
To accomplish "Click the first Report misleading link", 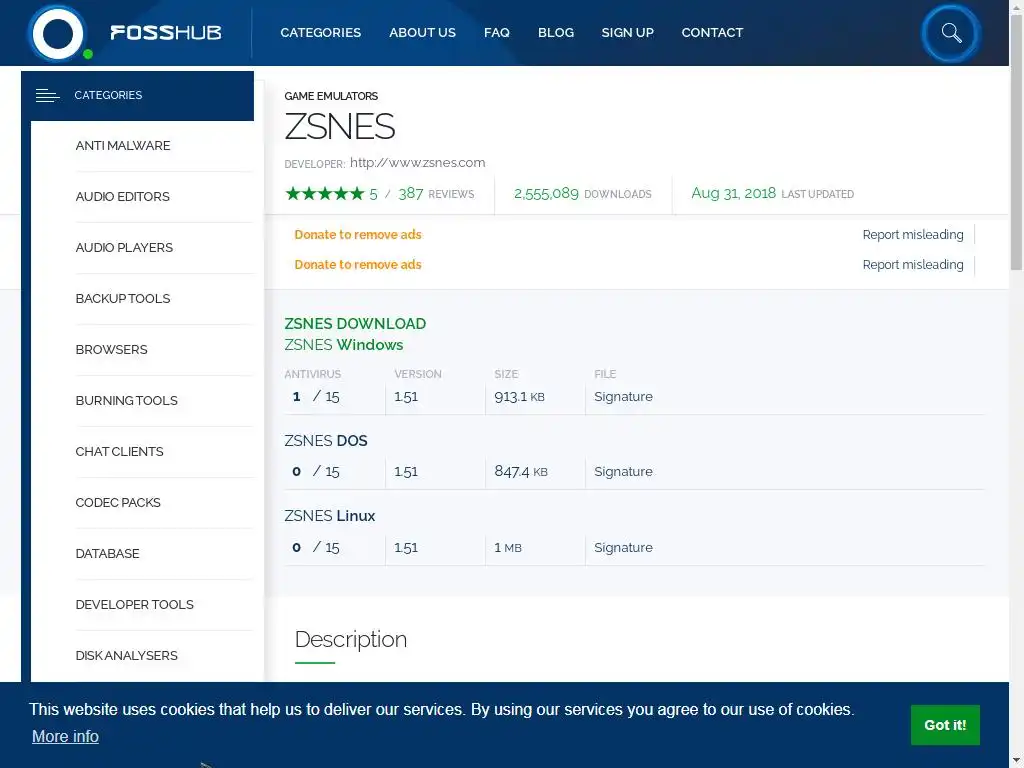I will [x=913, y=234].
